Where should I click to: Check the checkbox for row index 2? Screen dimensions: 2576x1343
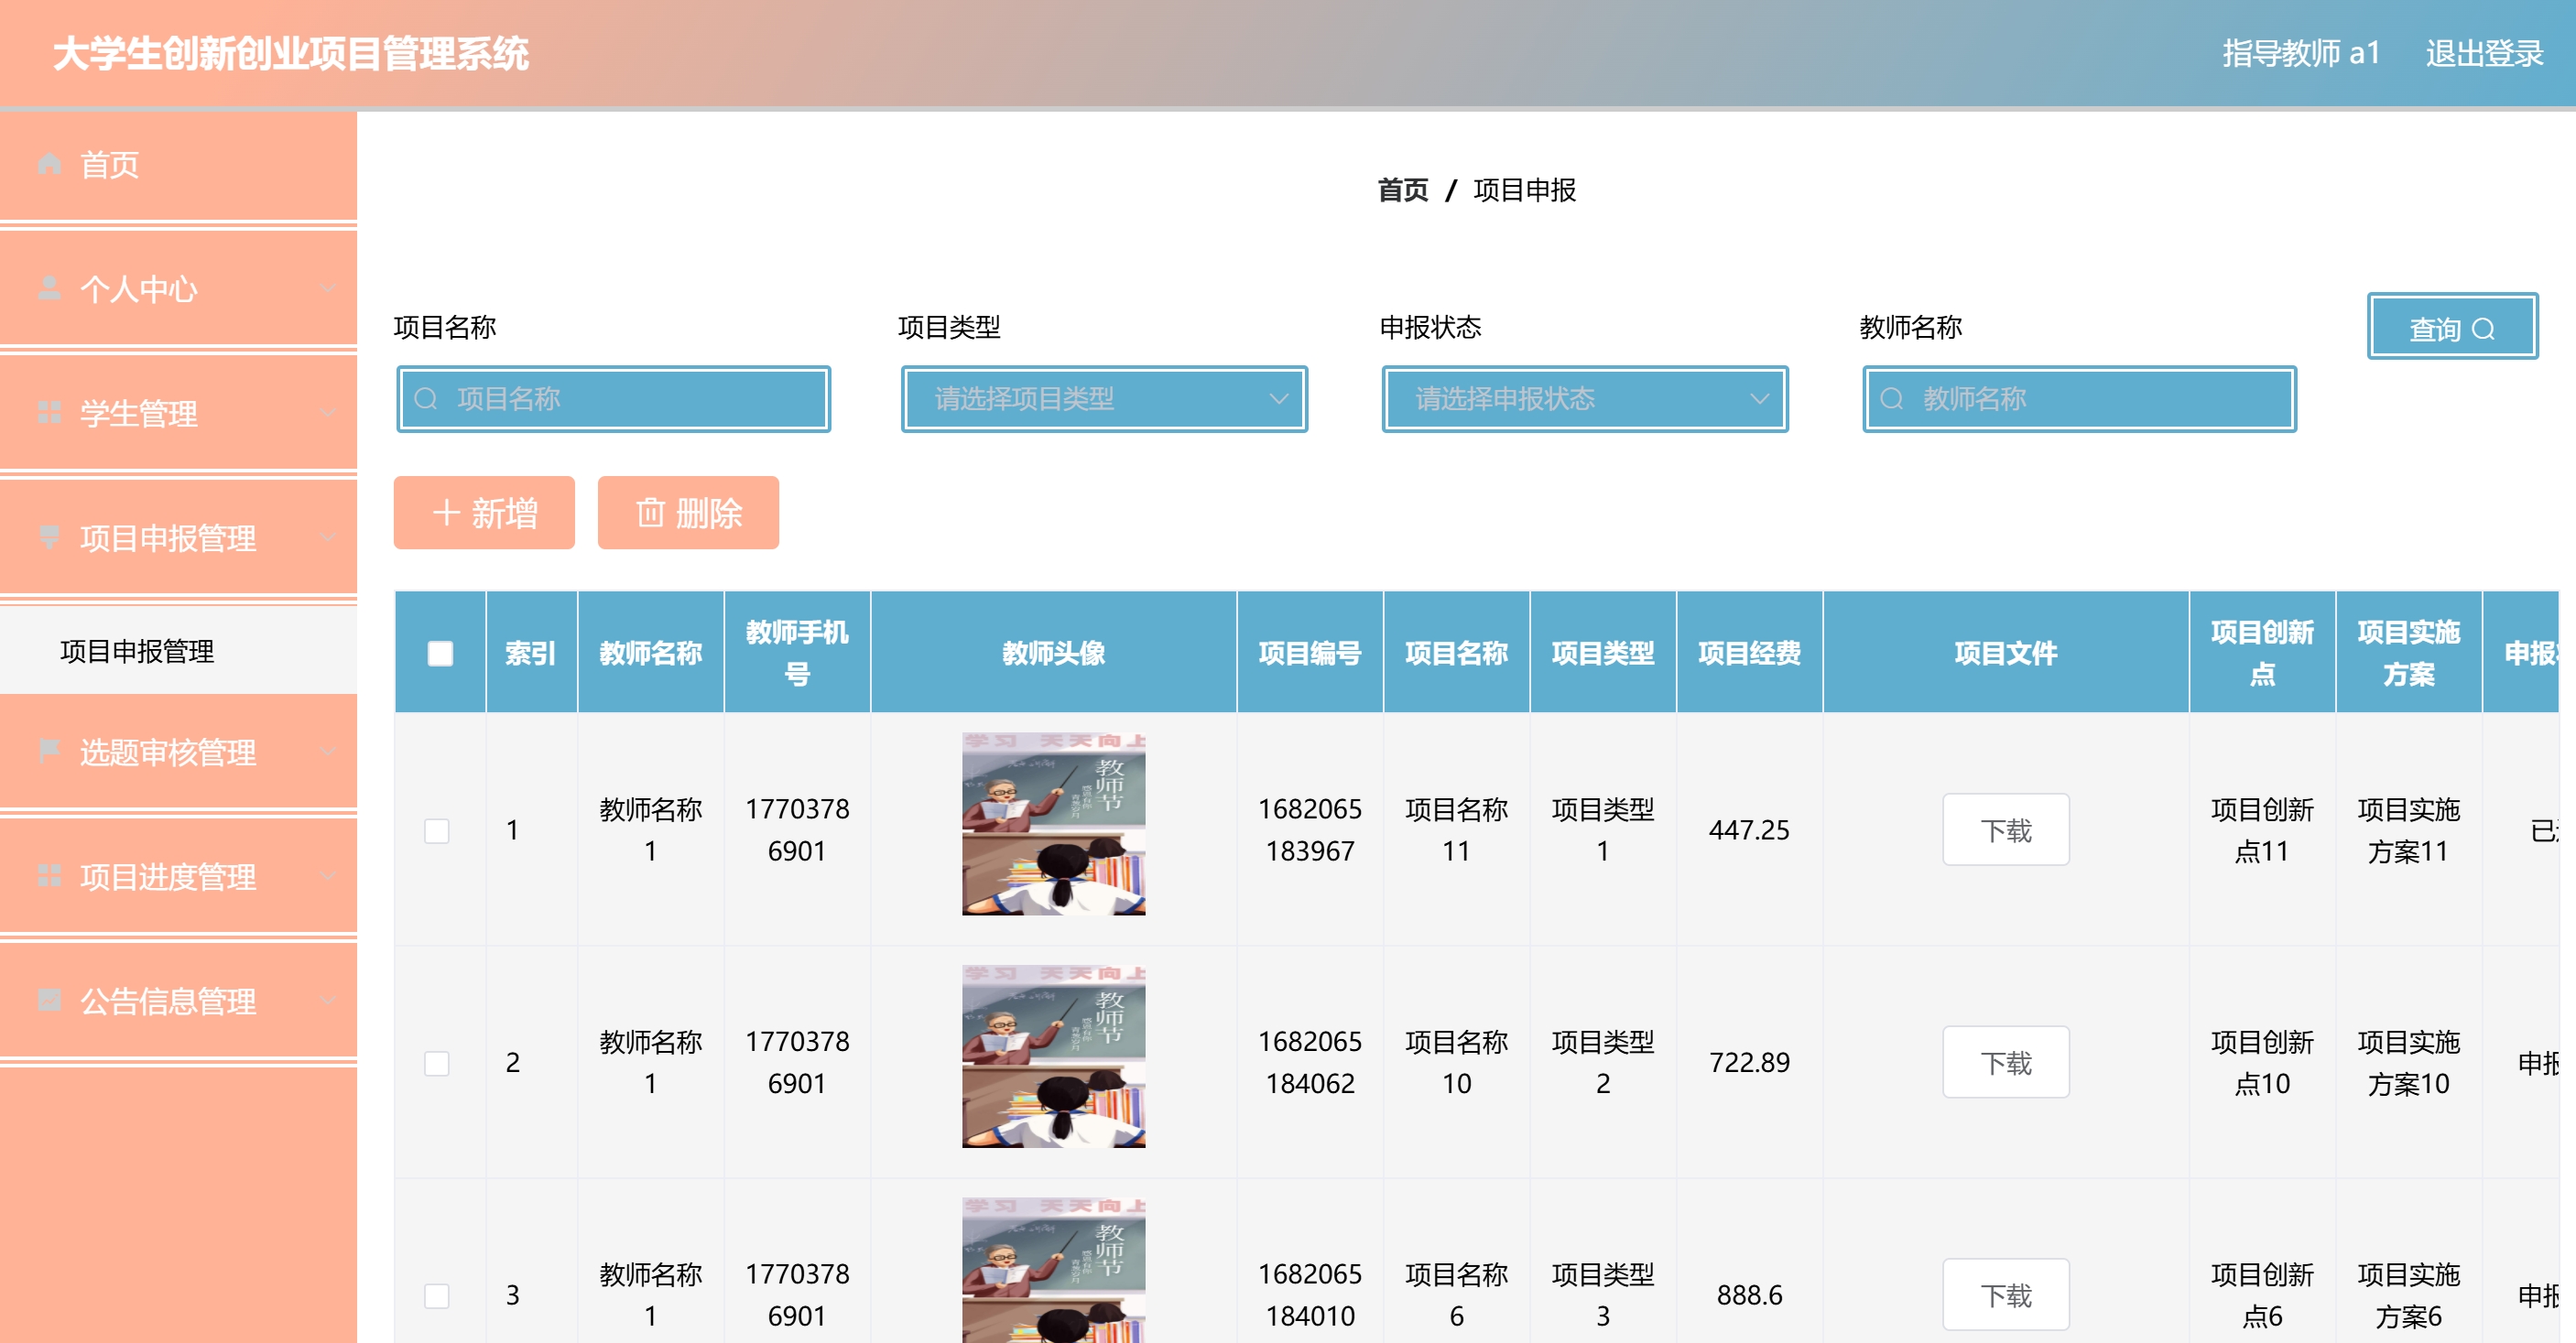pos(437,1063)
